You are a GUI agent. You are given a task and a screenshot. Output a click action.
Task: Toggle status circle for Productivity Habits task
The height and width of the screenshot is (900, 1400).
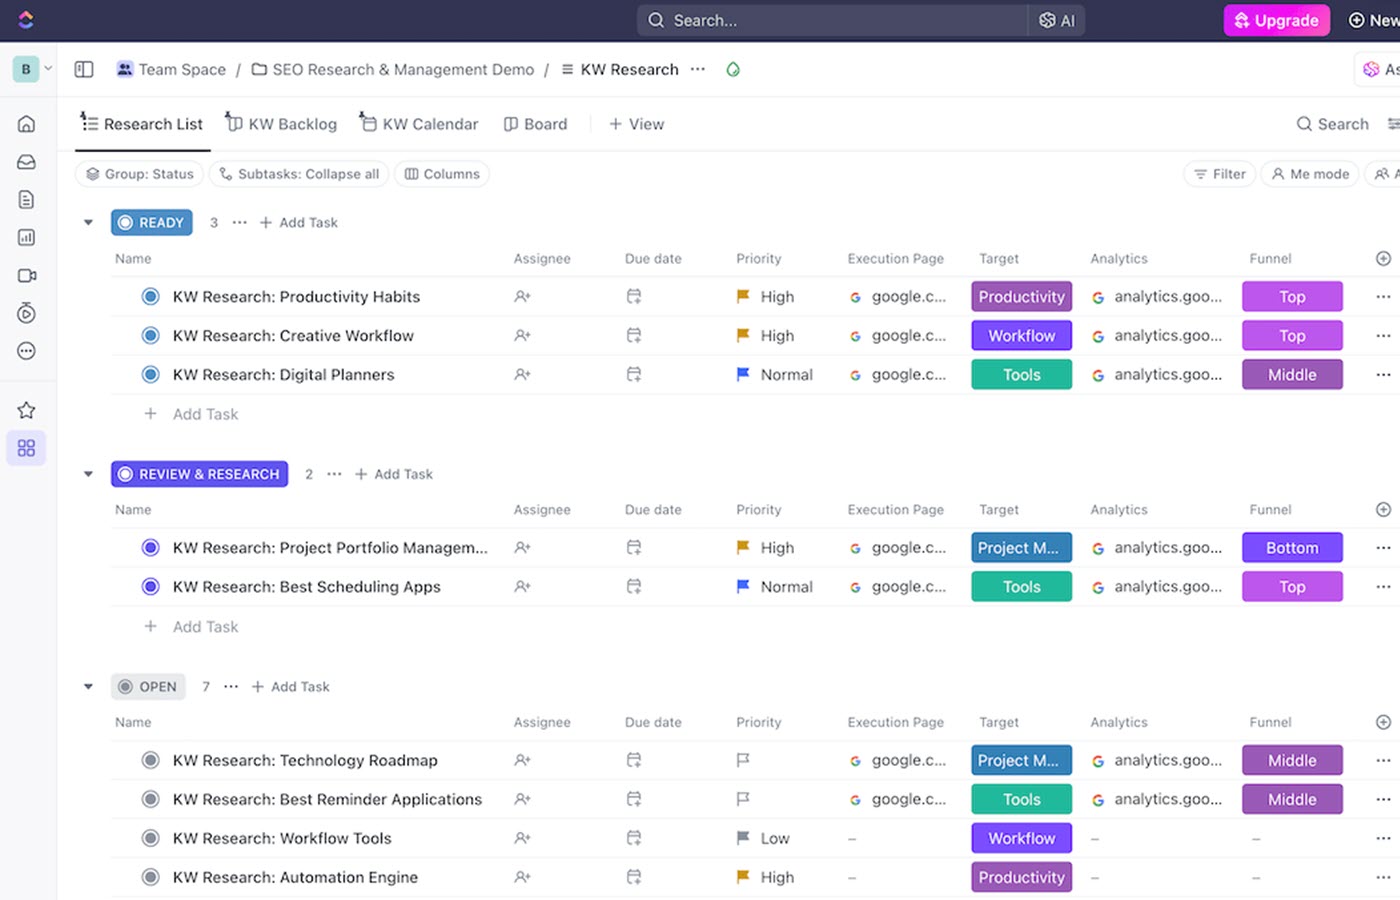tap(150, 297)
